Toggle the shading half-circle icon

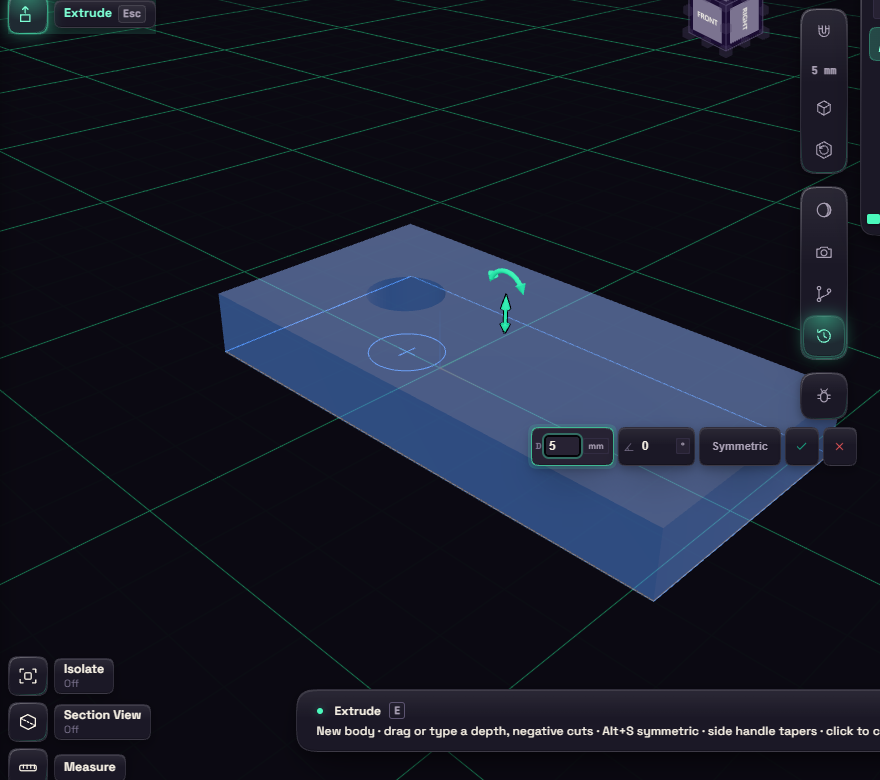pos(823,210)
